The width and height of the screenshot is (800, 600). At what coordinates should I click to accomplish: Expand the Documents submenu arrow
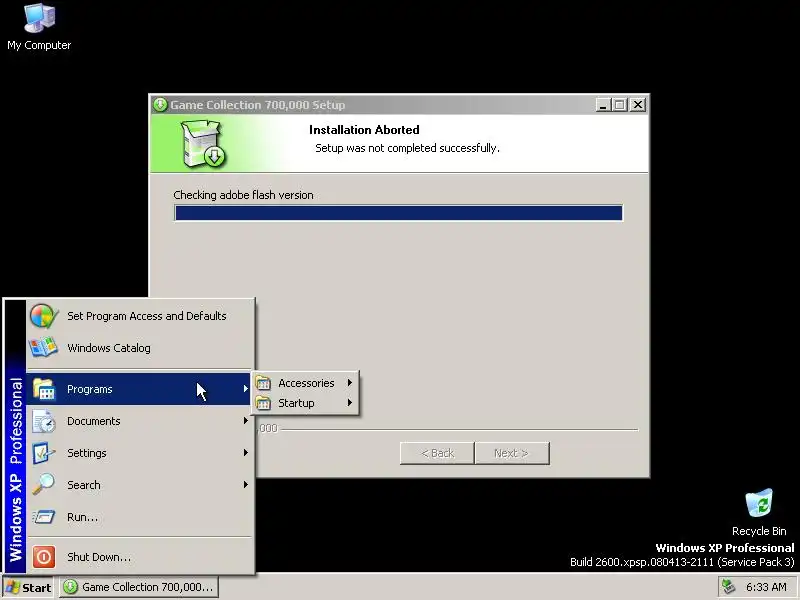[246, 421]
